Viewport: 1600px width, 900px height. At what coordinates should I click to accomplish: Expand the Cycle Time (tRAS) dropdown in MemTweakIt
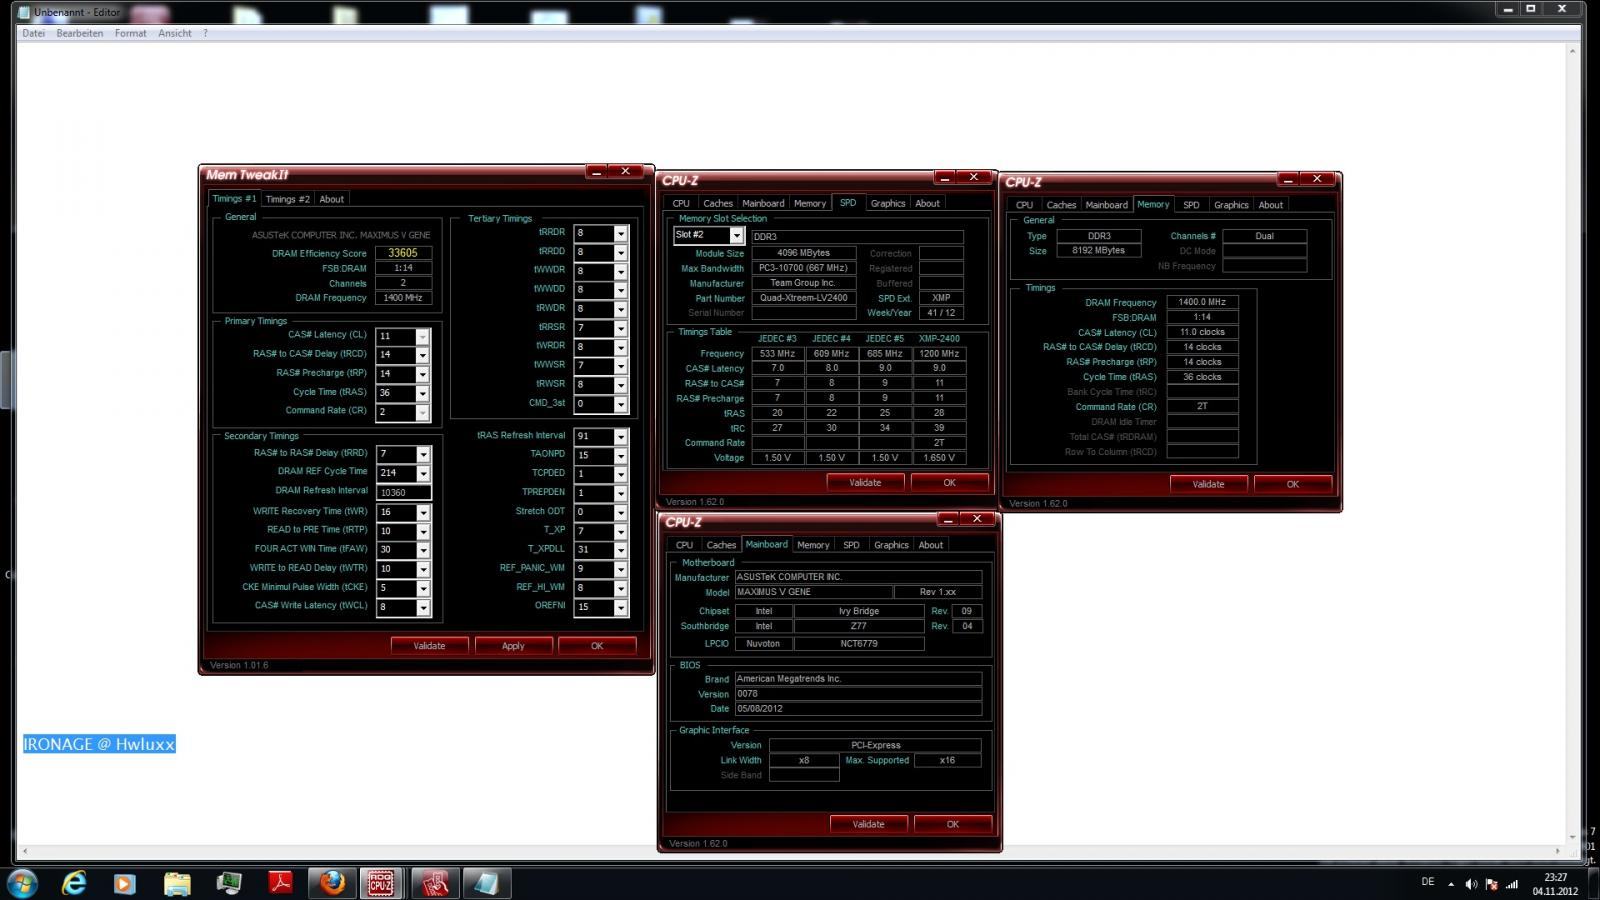coord(422,393)
